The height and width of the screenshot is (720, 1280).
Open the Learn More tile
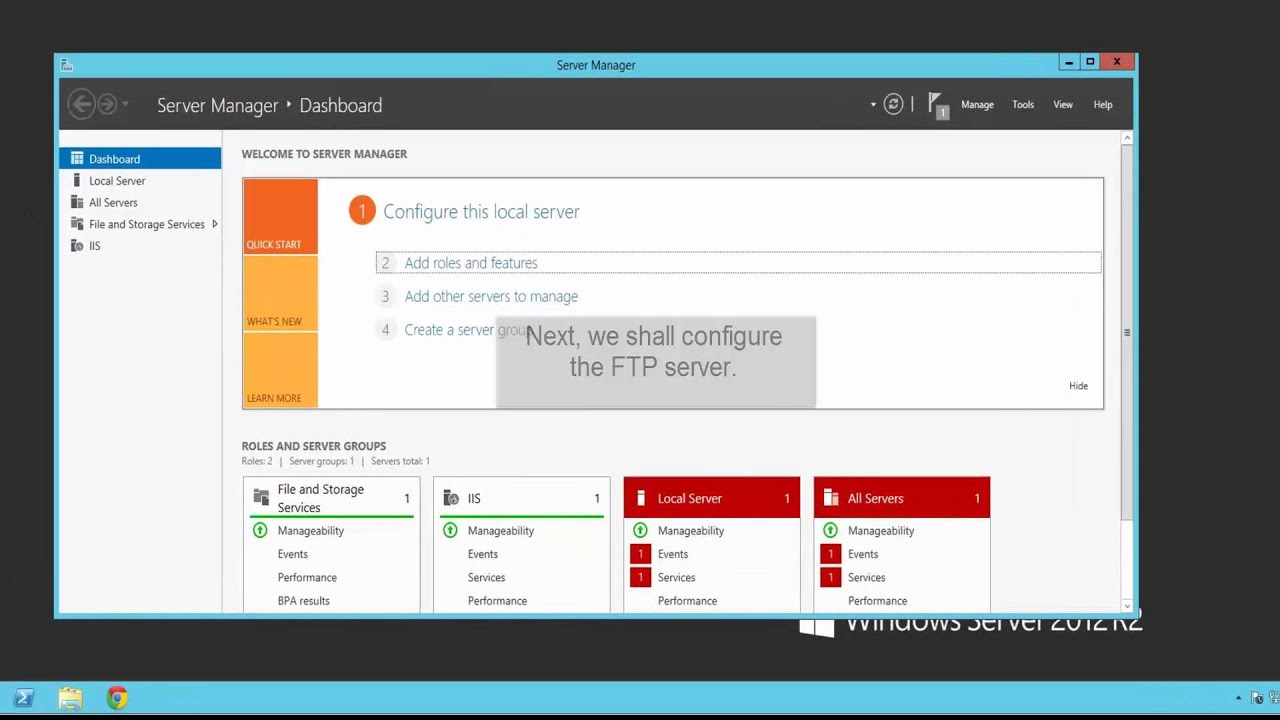[x=280, y=370]
